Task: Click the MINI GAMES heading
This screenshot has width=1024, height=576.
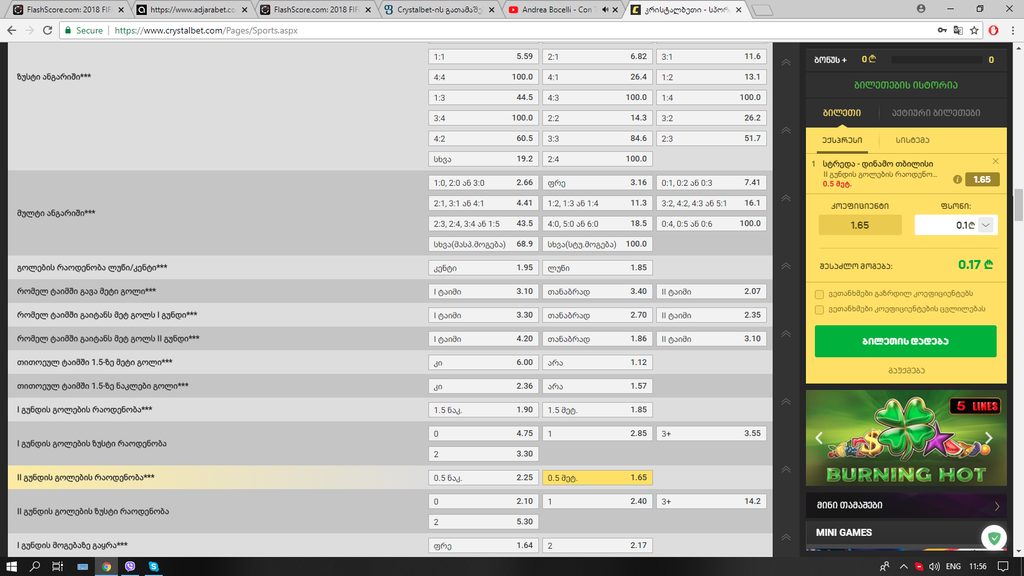Action: [844, 533]
